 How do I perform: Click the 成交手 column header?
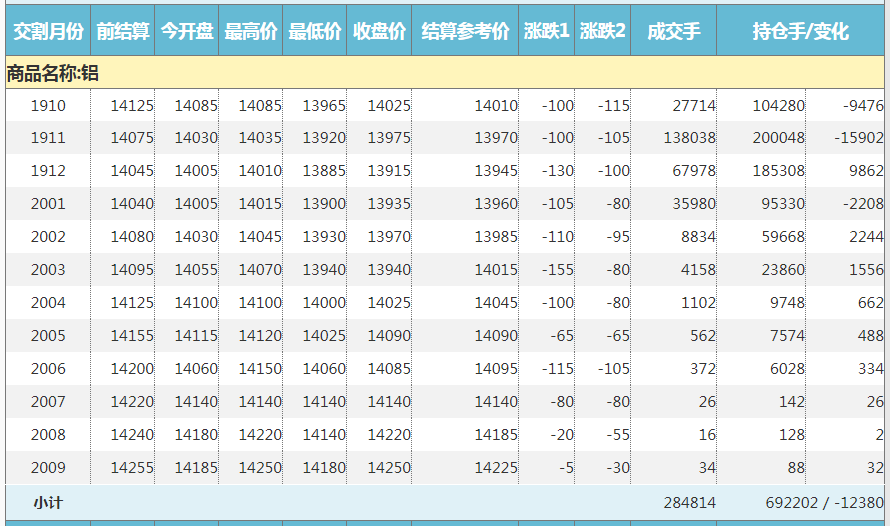tap(673, 32)
